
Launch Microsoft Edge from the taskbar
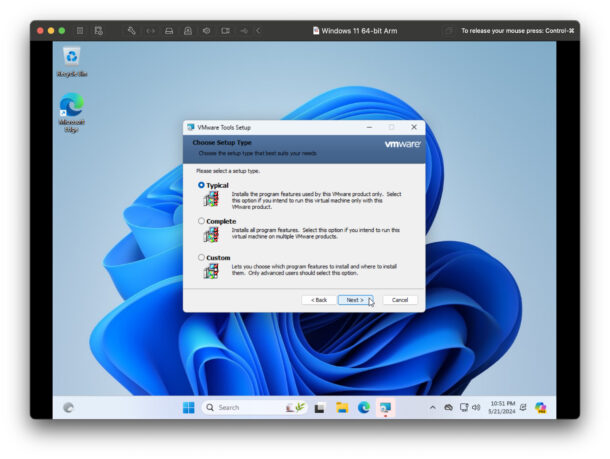pyautogui.click(x=364, y=408)
